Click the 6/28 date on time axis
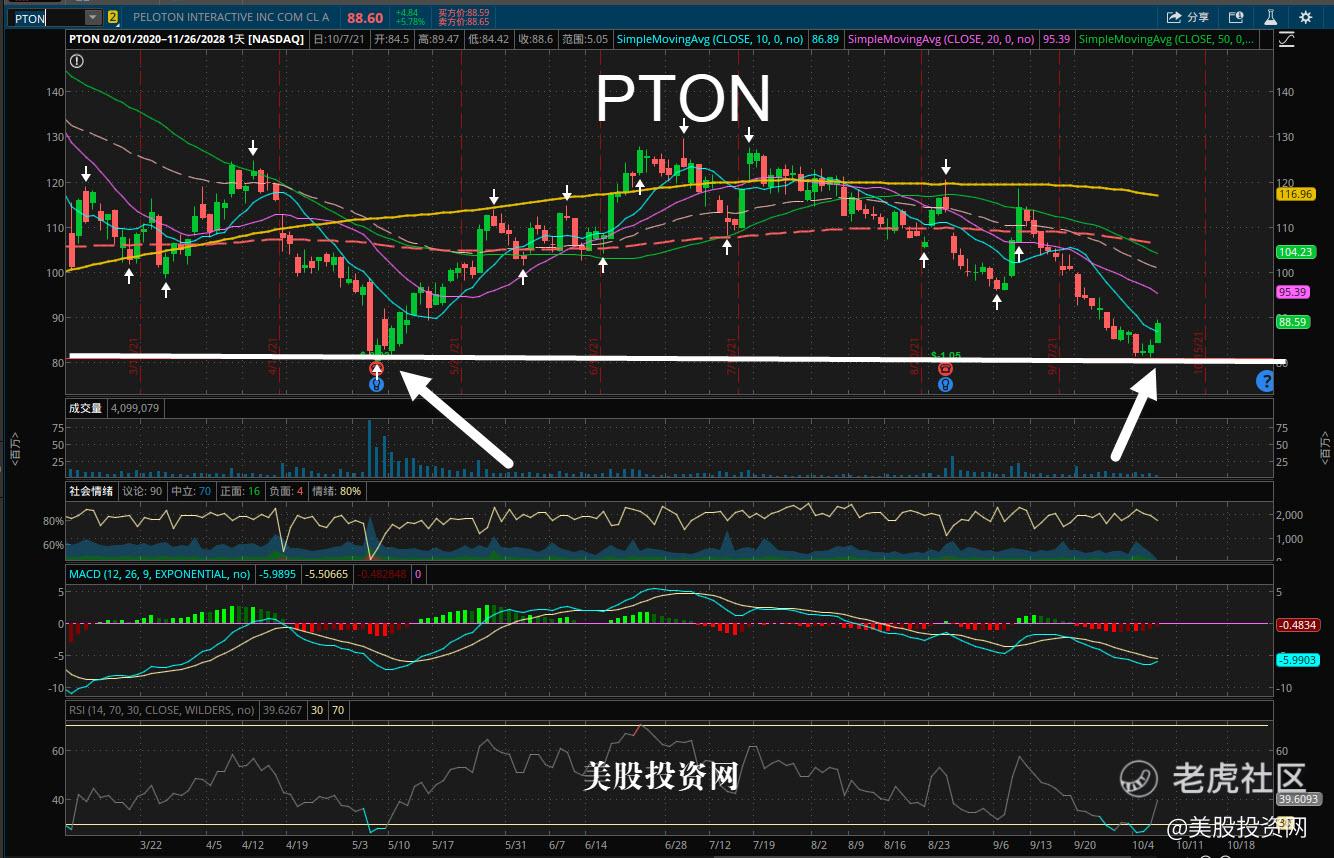This screenshot has width=1334, height=858. 677,845
